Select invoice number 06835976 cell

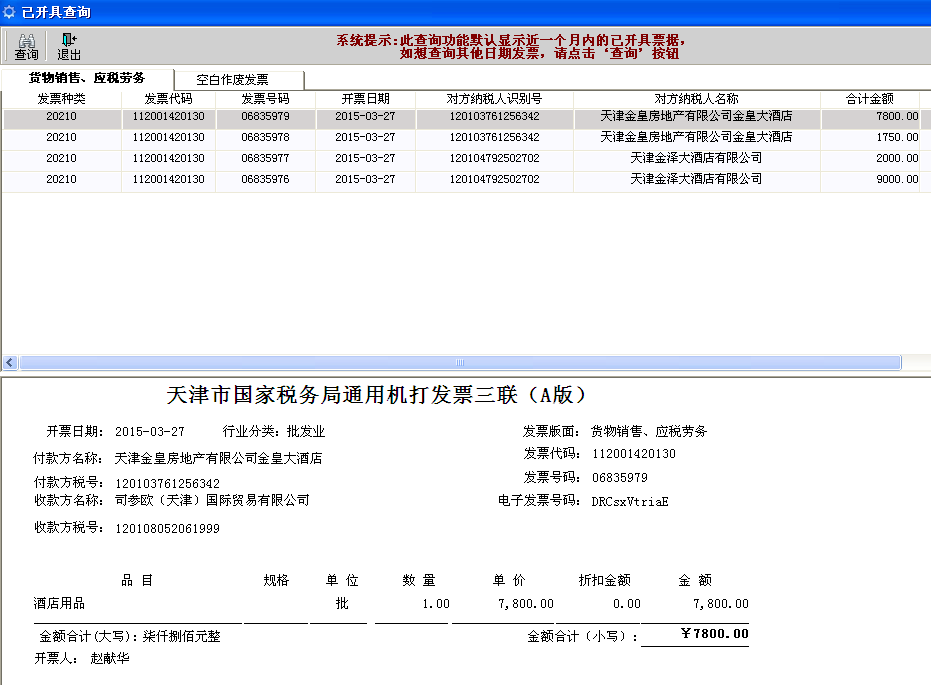coord(265,179)
